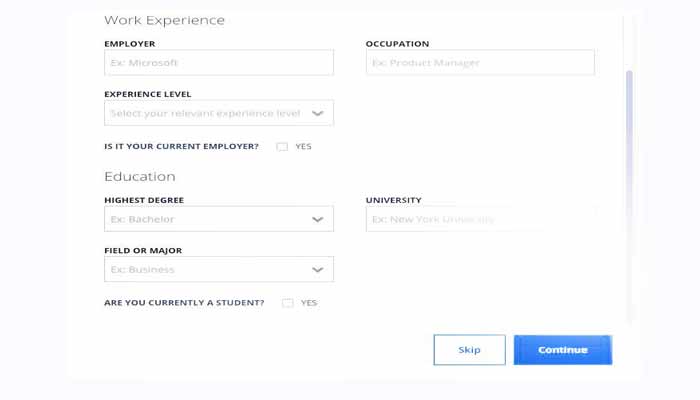Click the OCCUPATION field label
Viewport: 700px width, 400px height.
397,44
